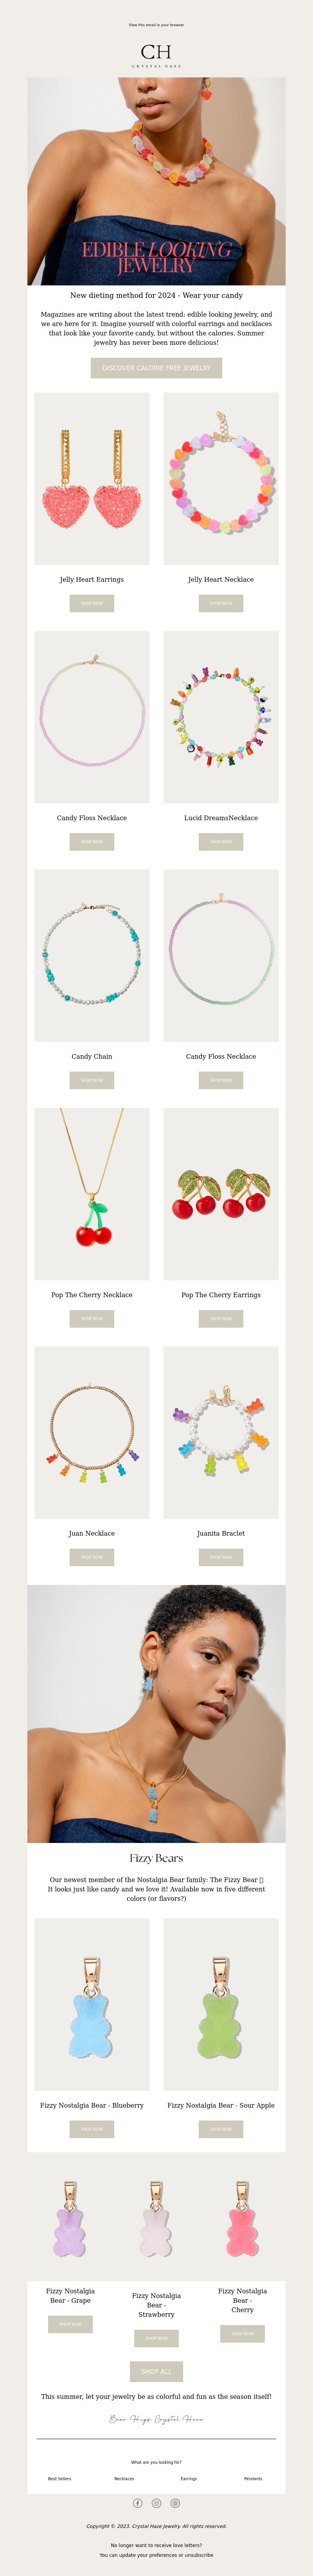
Task: Click the Discover Calorie Free Jewelry button
Action: [x=156, y=368]
